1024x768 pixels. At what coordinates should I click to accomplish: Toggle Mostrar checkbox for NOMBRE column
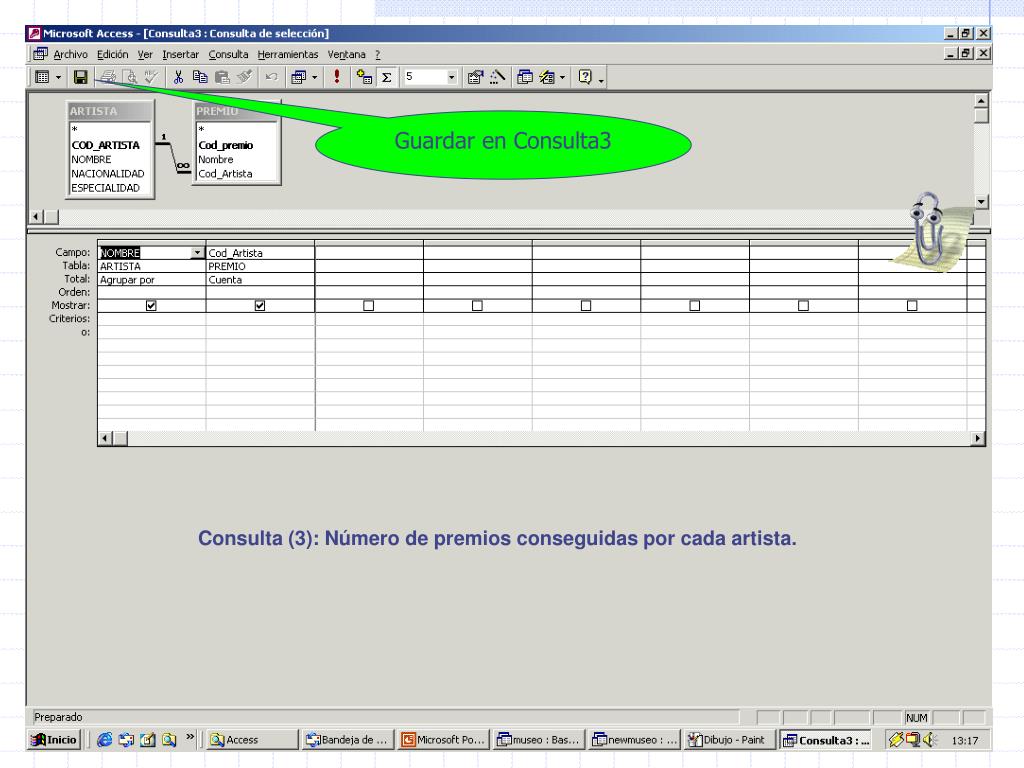pos(151,305)
